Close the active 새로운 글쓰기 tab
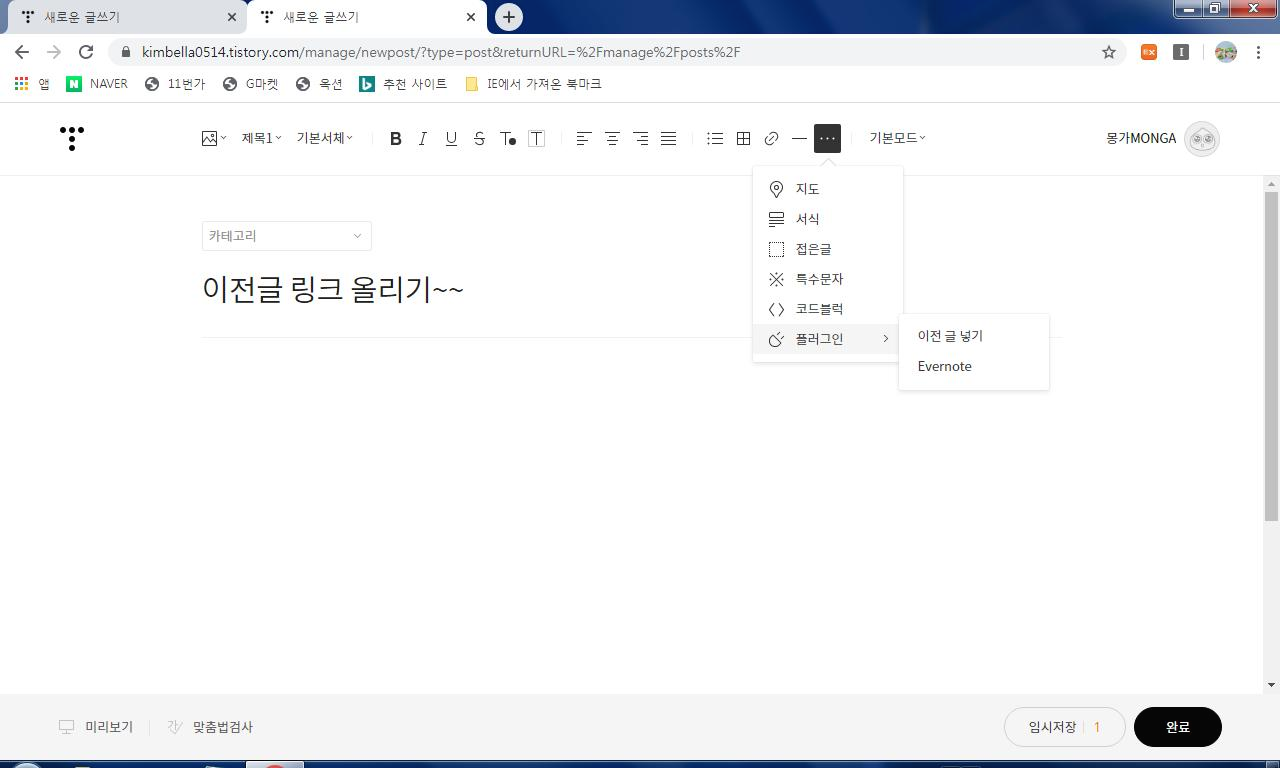 click(x=470, y=17)
